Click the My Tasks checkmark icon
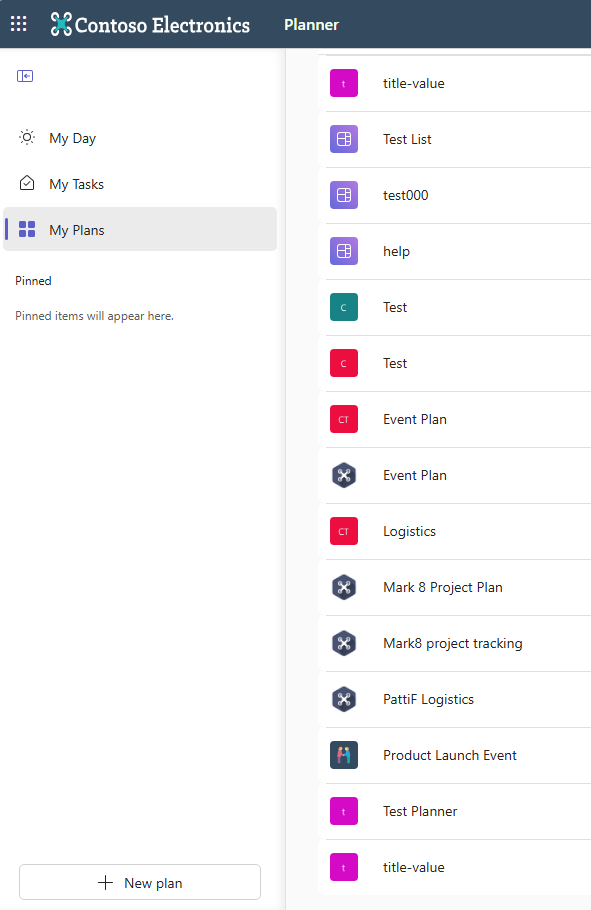Viewport: 591px width, 910px height. [27, 183]
